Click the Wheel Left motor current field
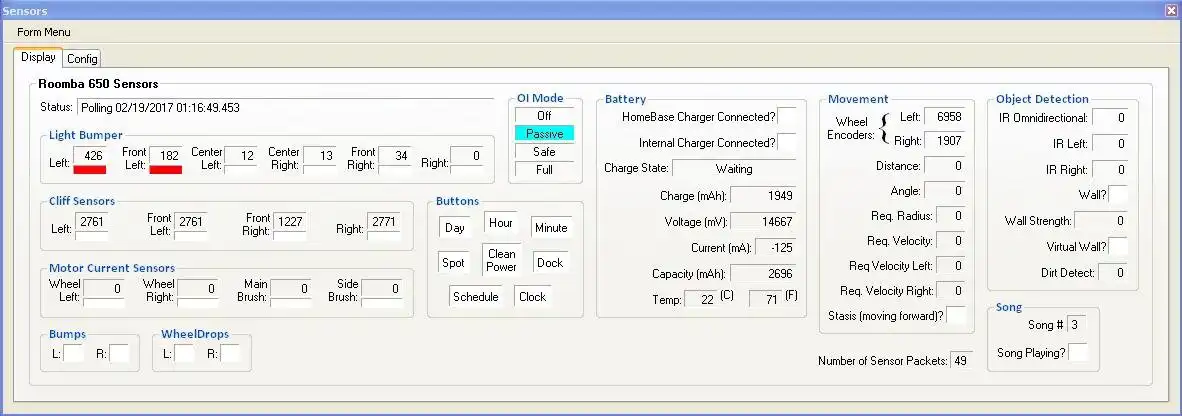Screen dimensions: 1182x416 (103, 289)
